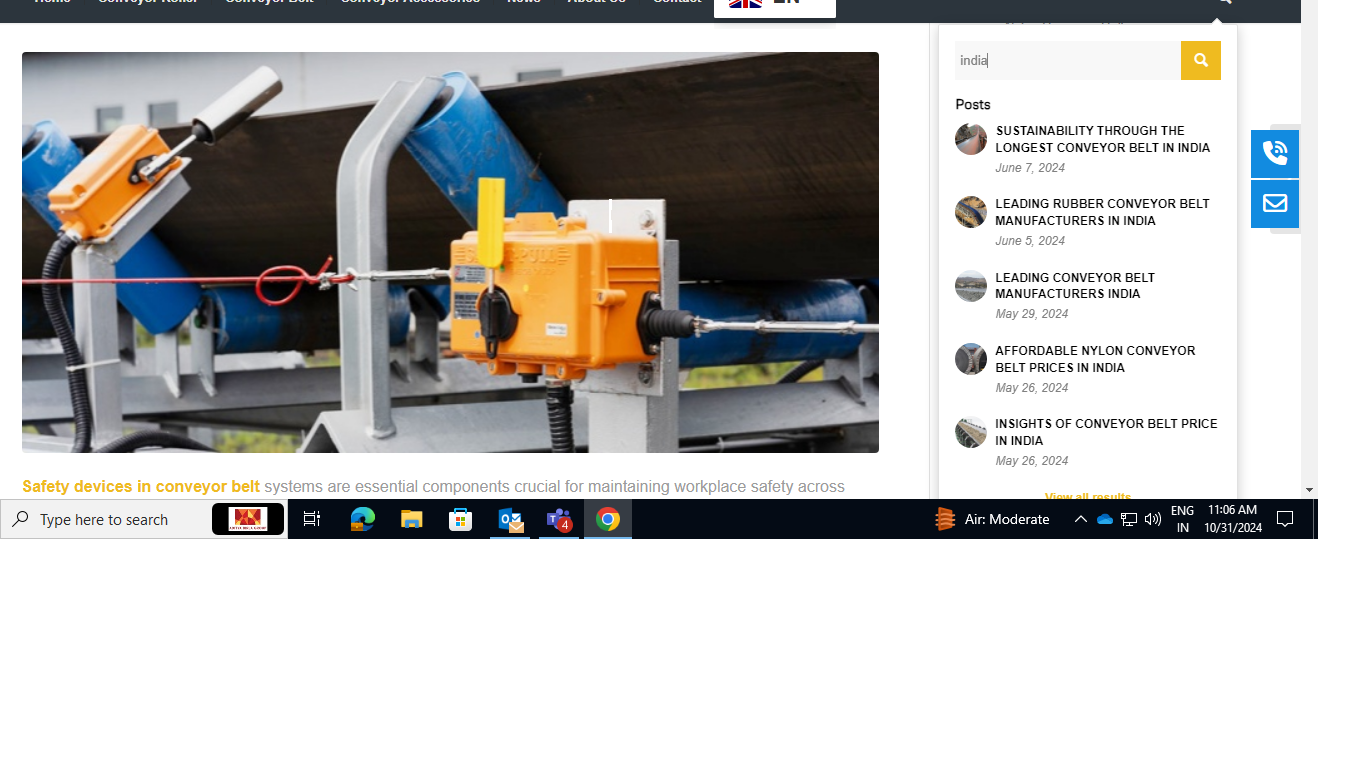Open Task View on the taskbar
This screenshot has height=768, width=1366.
[312, 519]
